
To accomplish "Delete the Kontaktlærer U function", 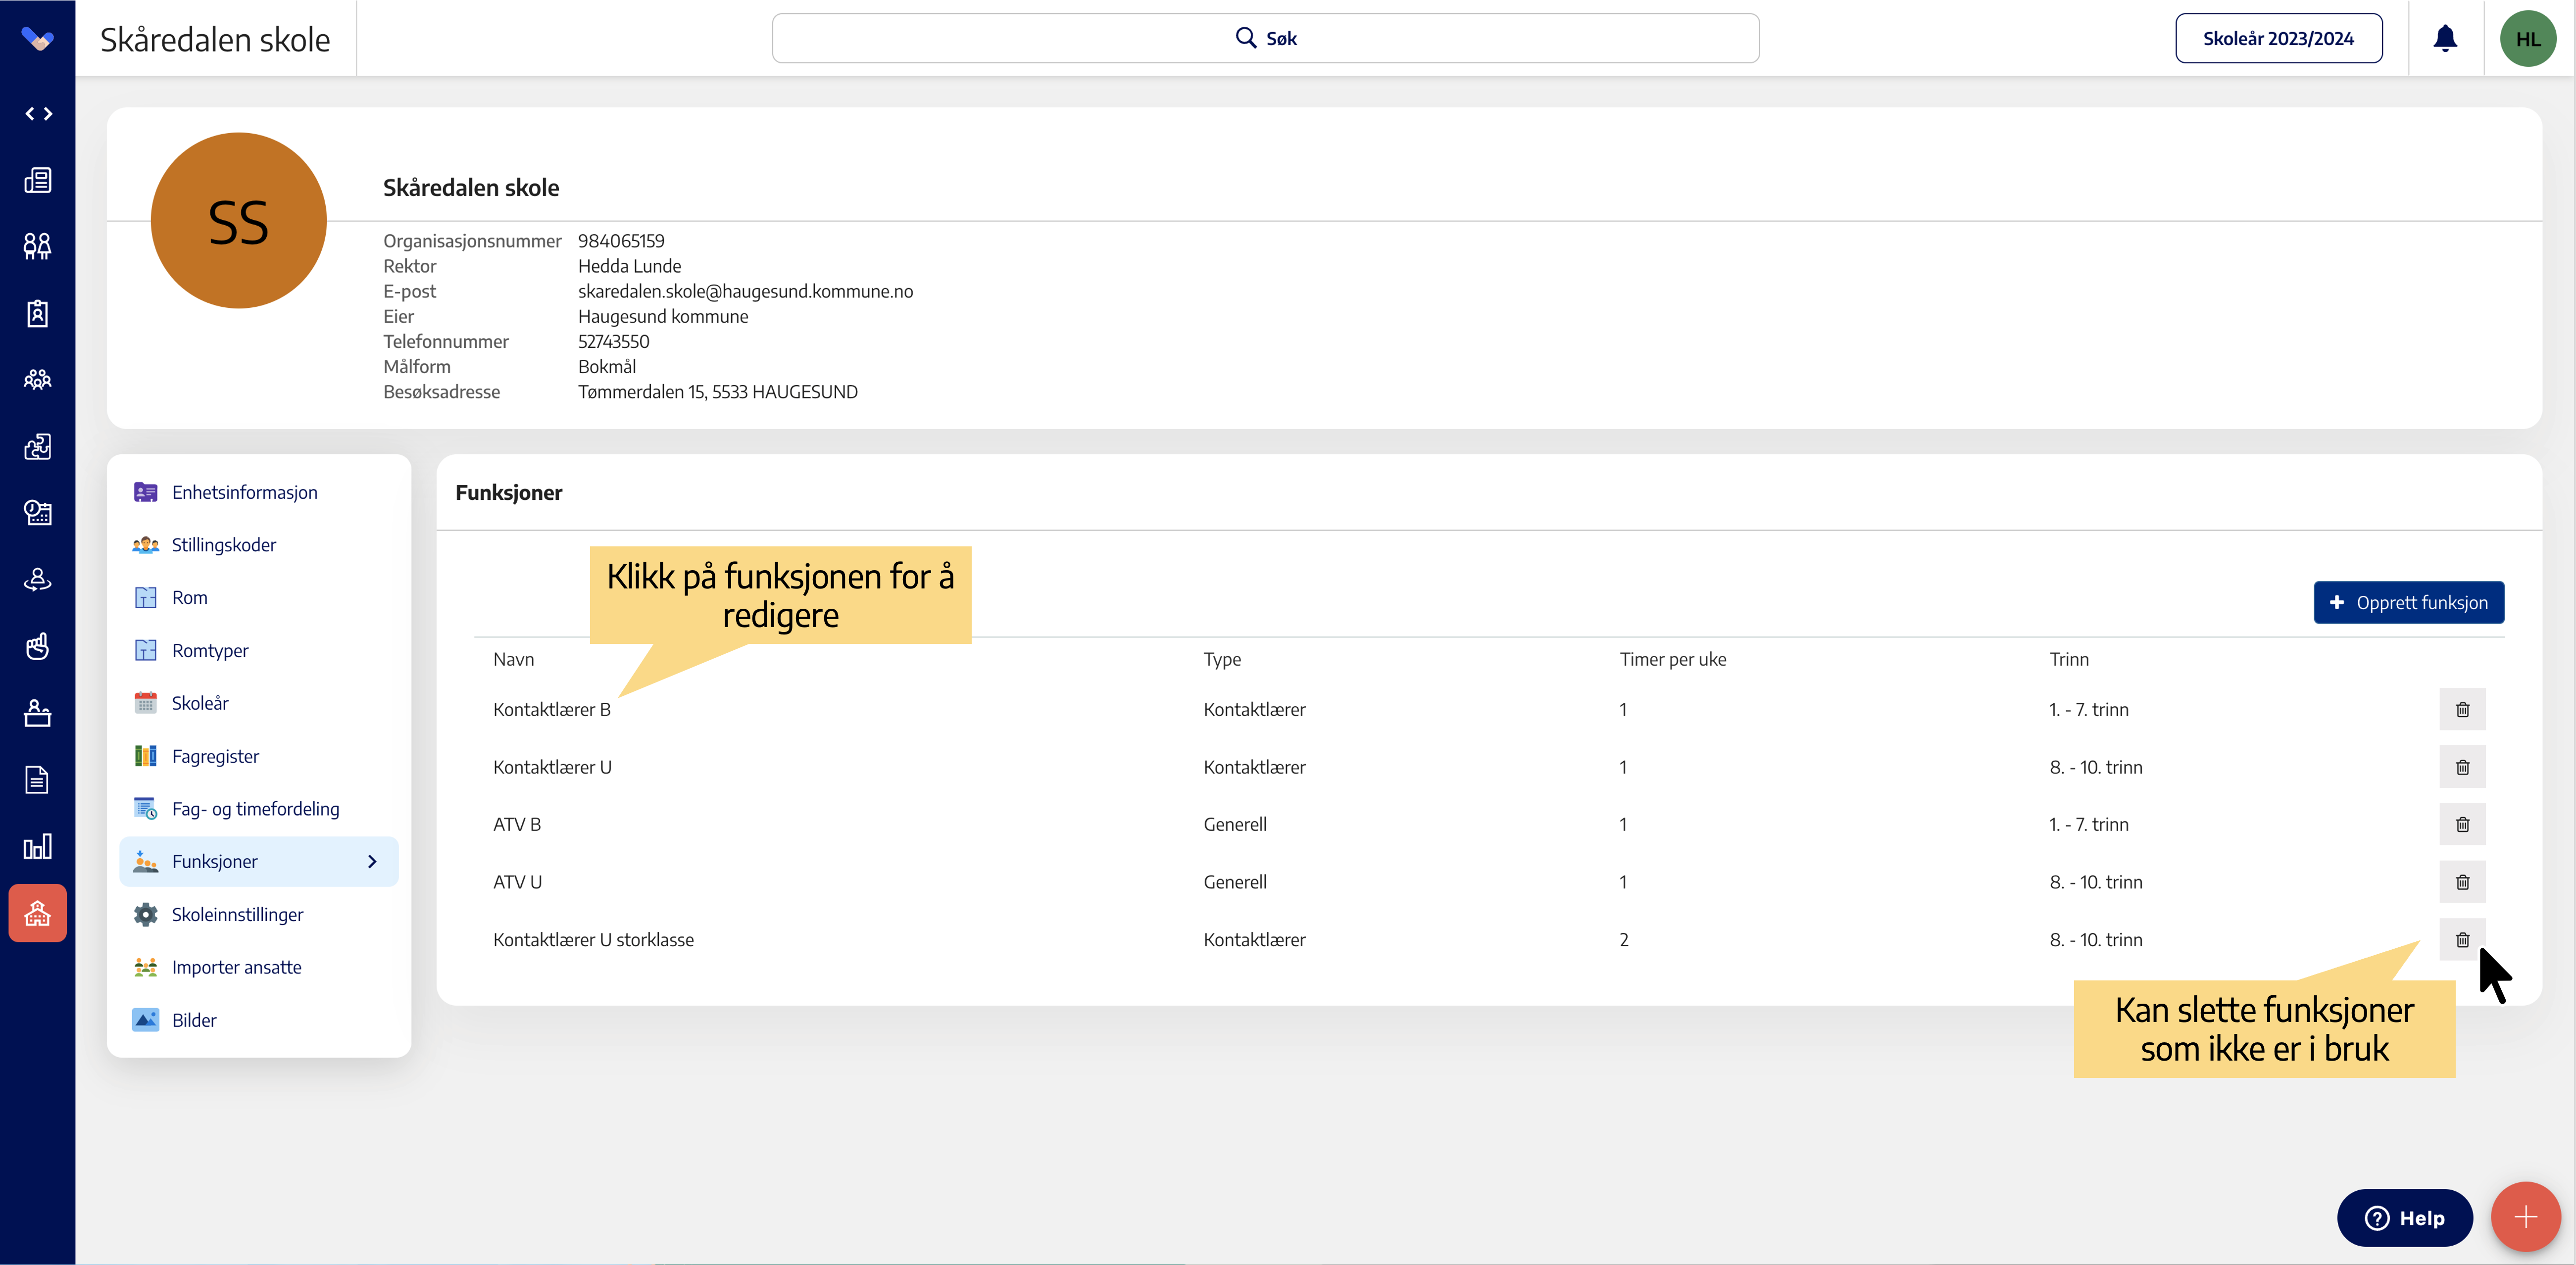I will (2462, 767).
